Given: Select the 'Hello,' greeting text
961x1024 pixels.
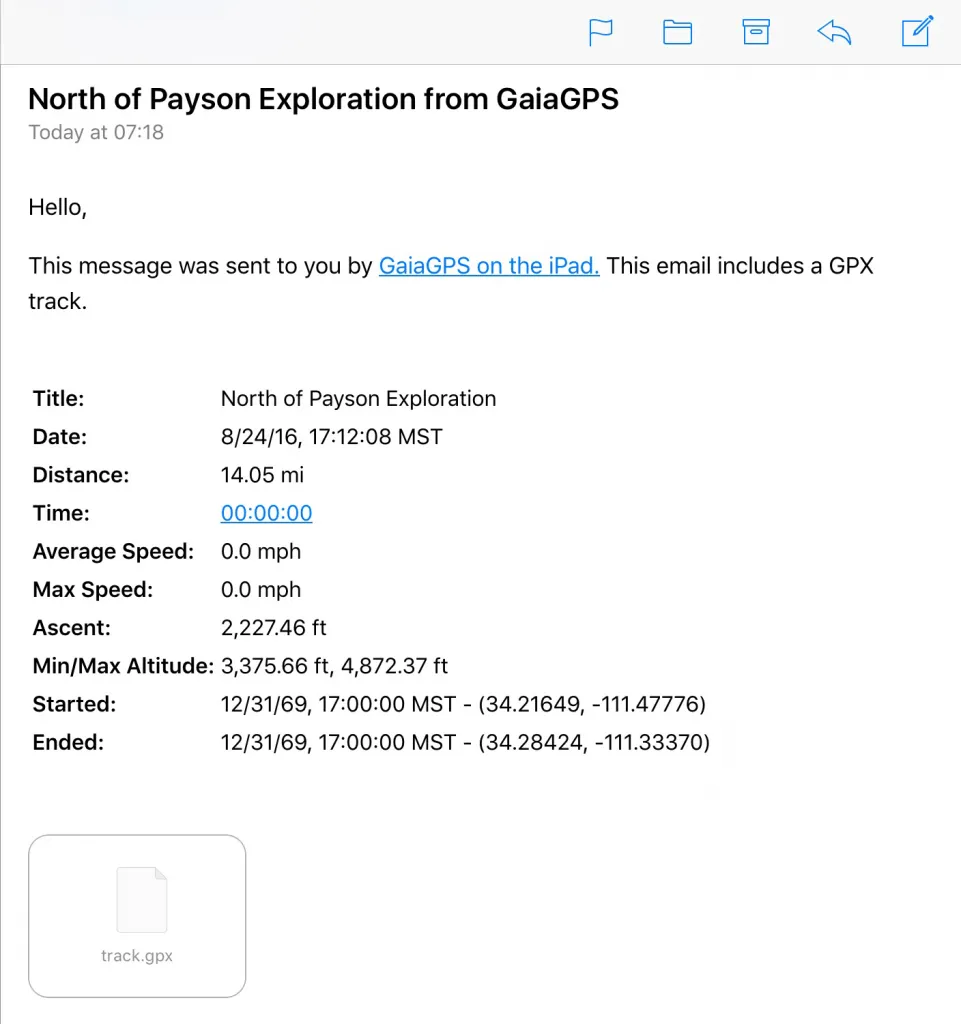Looking at the screenshot, I should tap(57, 208).
